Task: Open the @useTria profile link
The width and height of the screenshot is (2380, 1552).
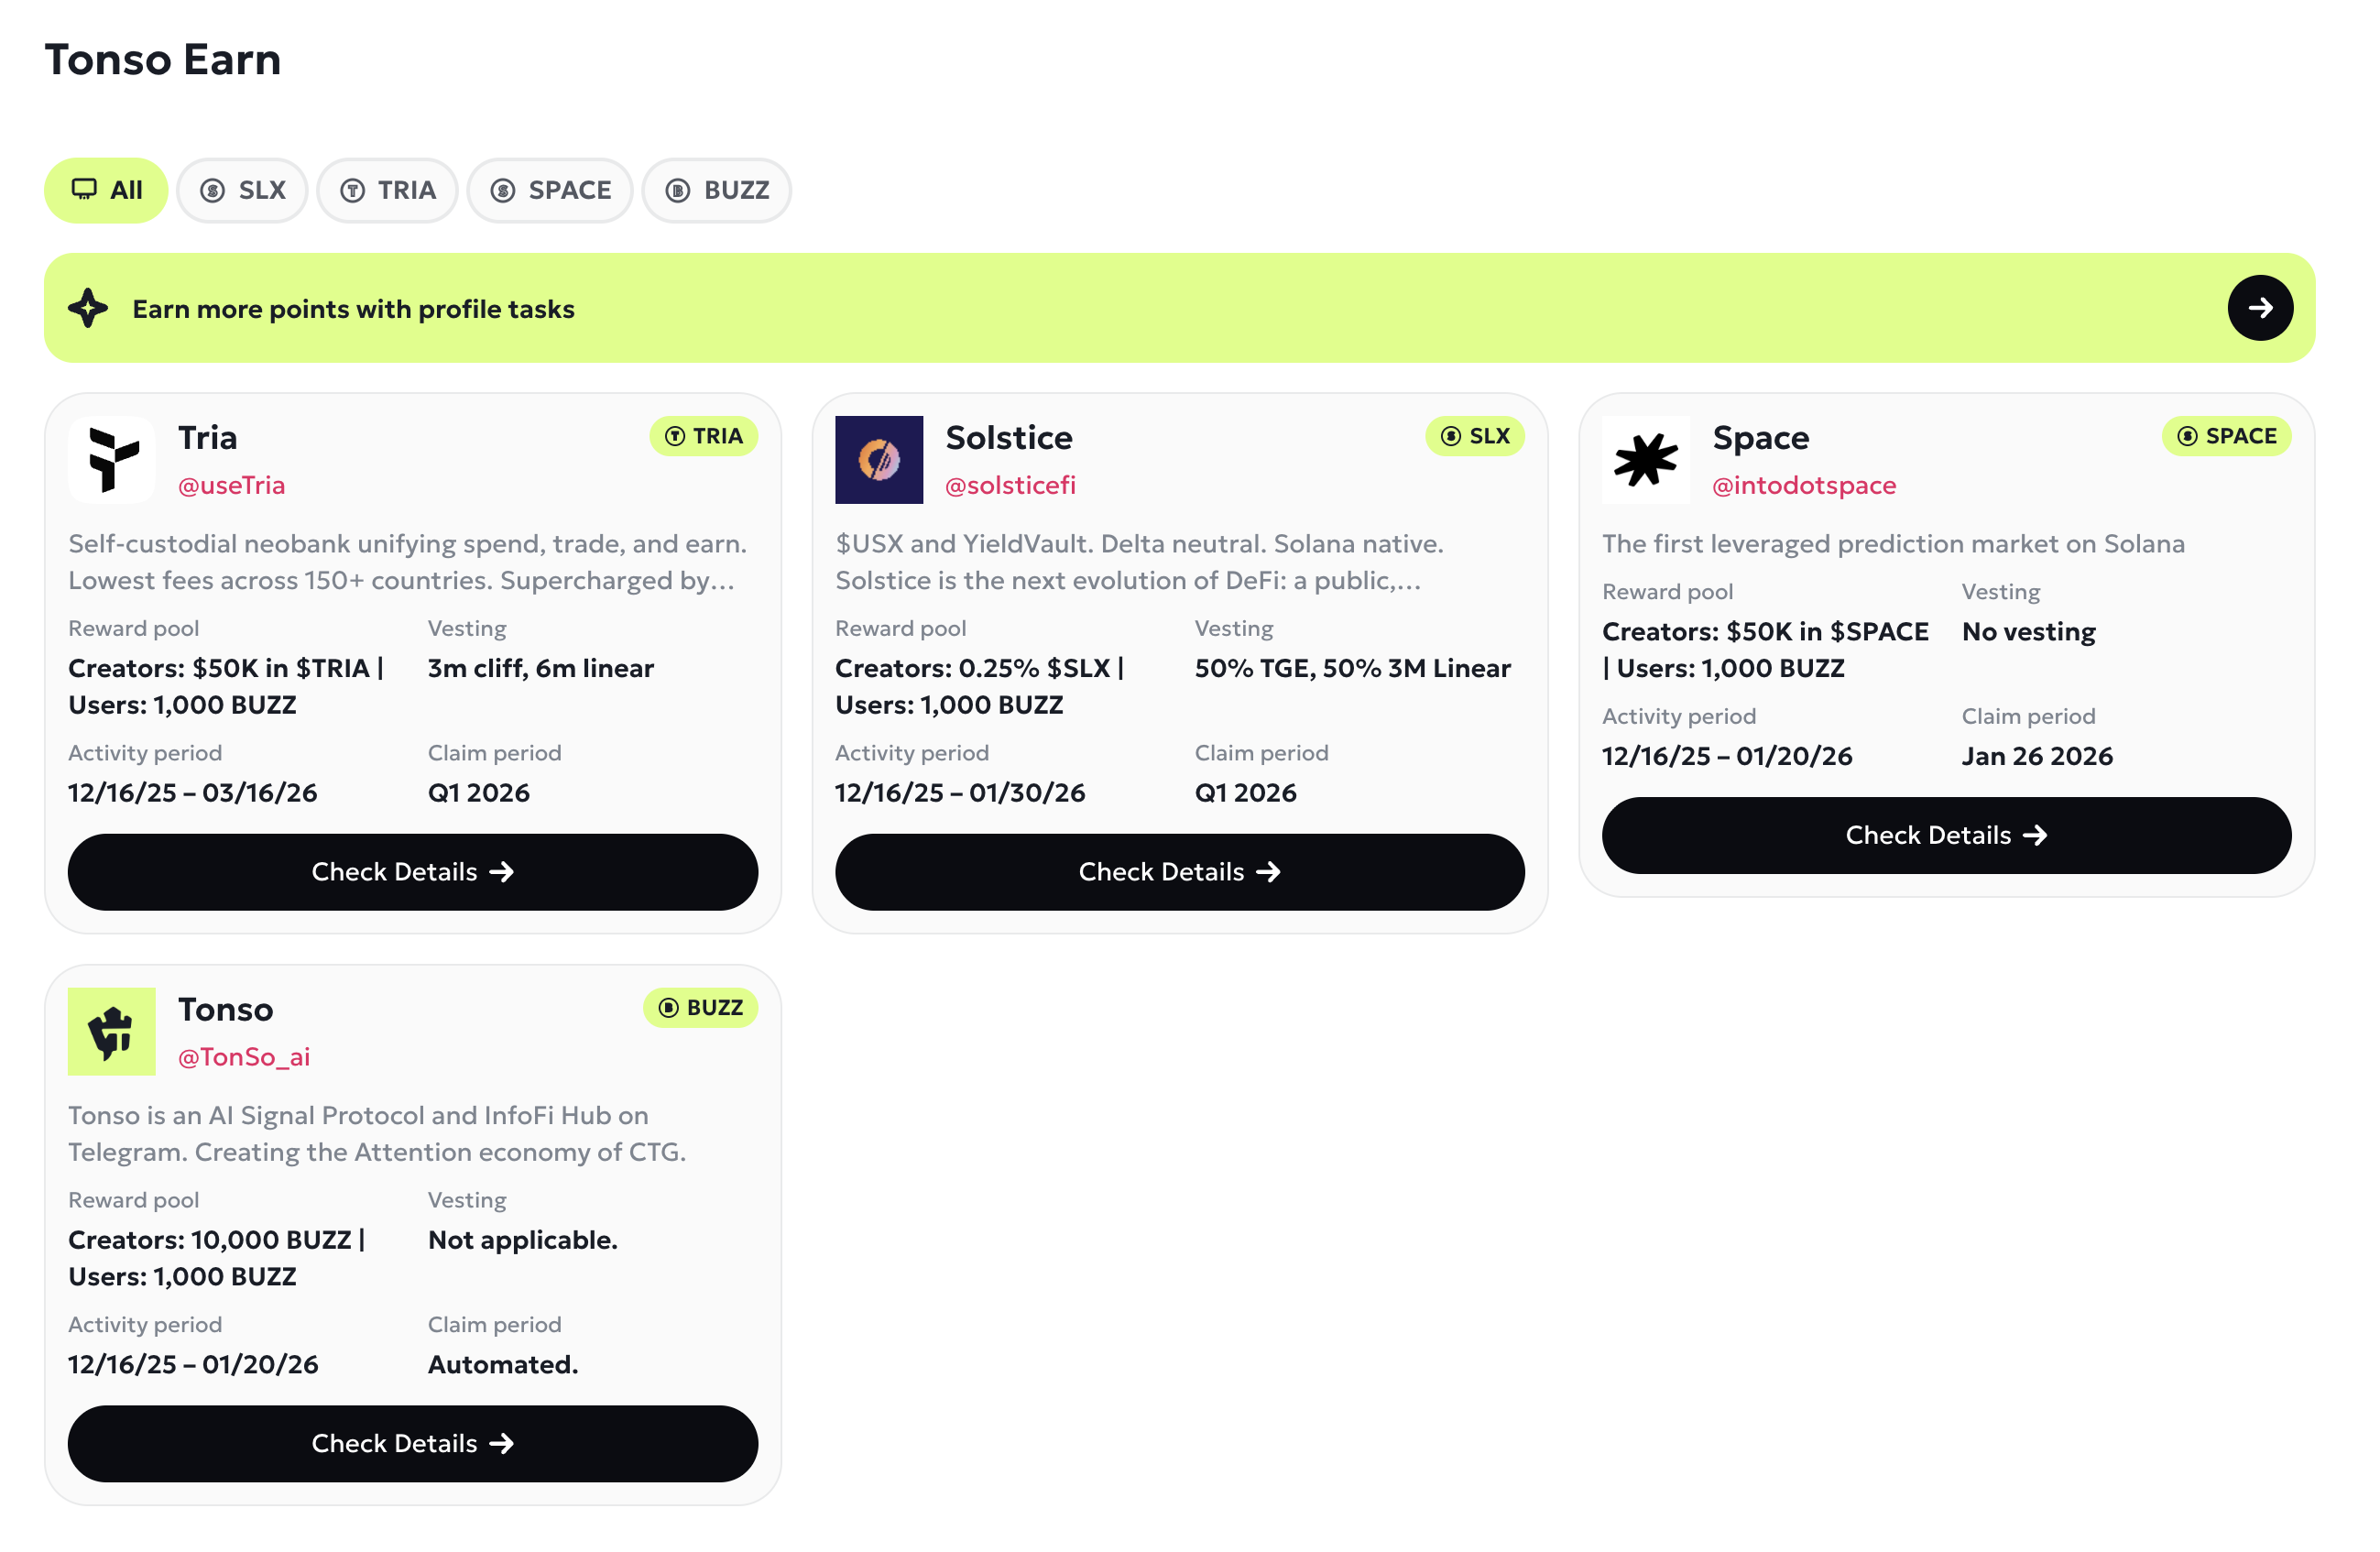Action: click(232, 485)
